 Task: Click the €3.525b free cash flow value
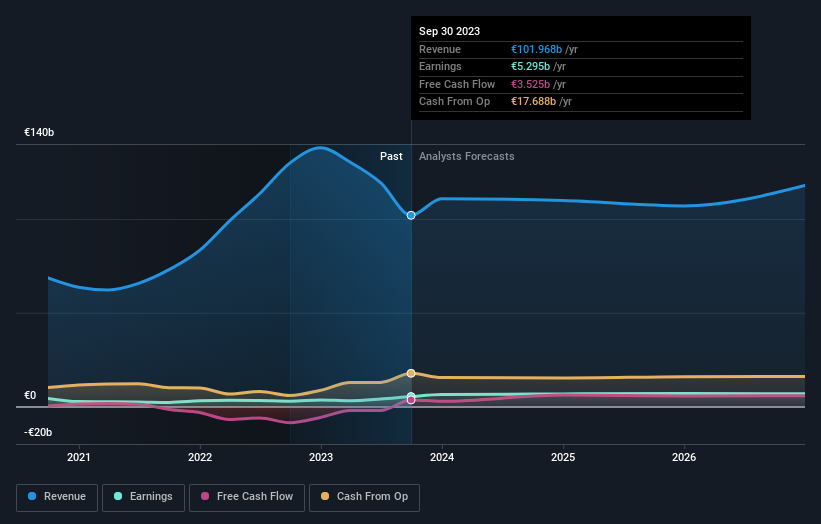[530, 84]
